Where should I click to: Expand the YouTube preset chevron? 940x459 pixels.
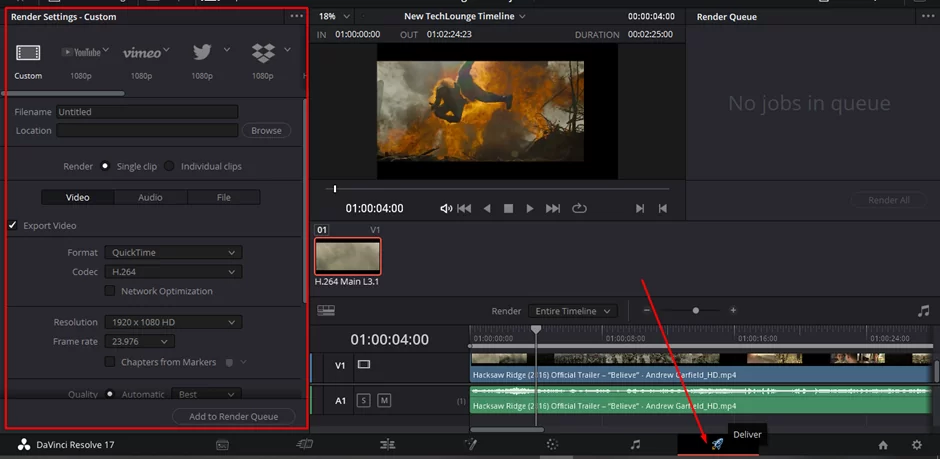click(x=106, y=49)
